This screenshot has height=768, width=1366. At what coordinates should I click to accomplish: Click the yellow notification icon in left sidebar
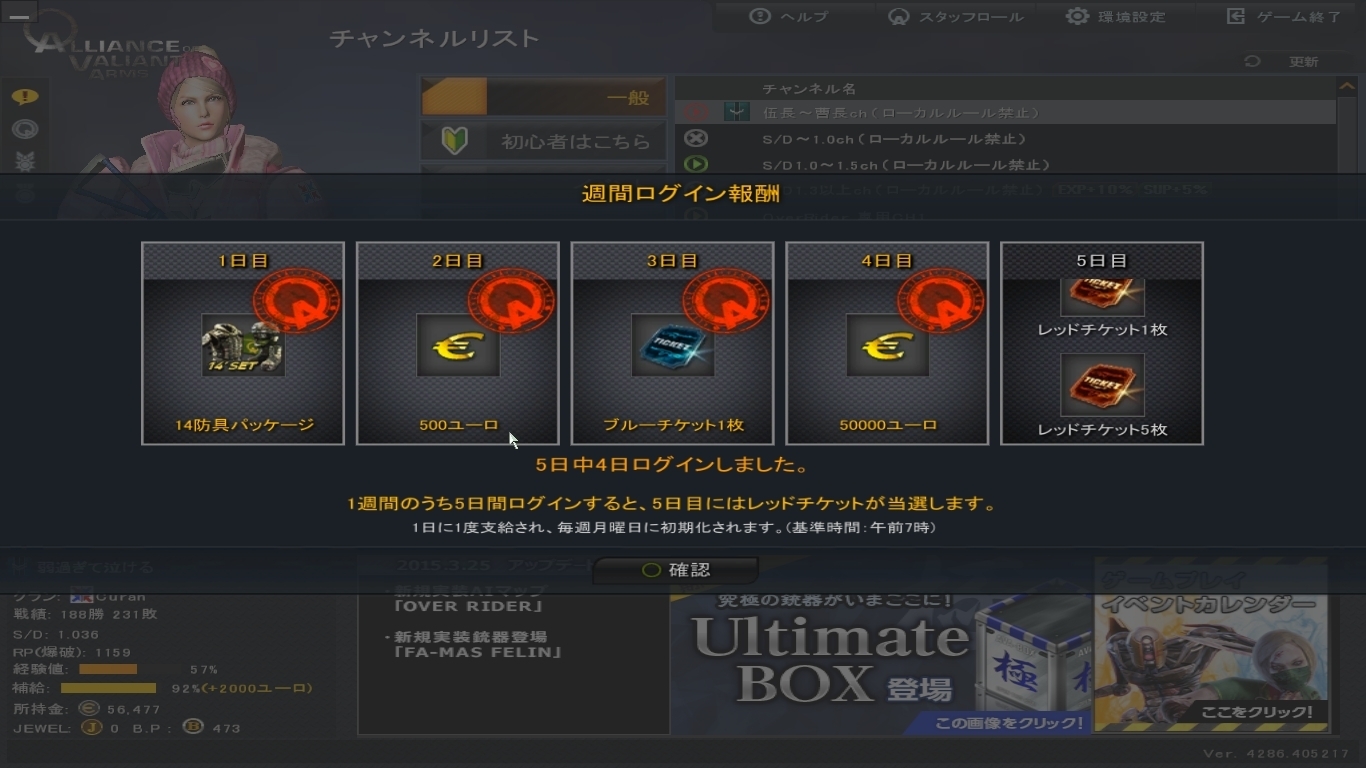(x=25, y=97)
